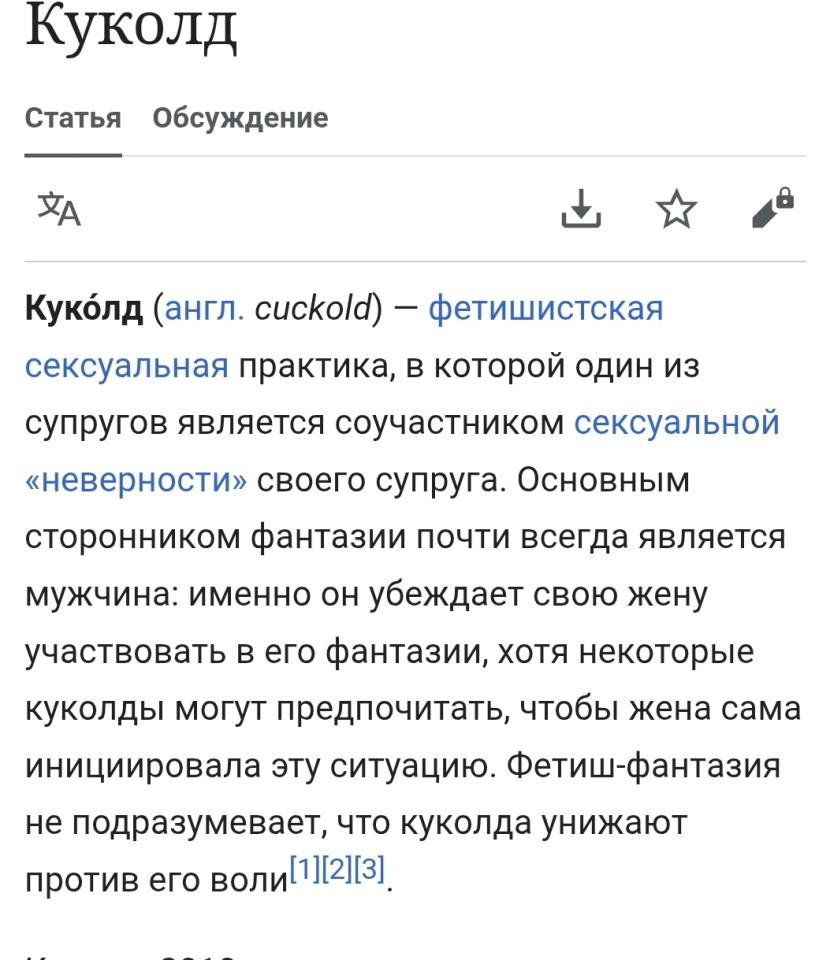Switch to the Статья tab
This screenshot has height=960, width=830.
[x=73, y=118]
